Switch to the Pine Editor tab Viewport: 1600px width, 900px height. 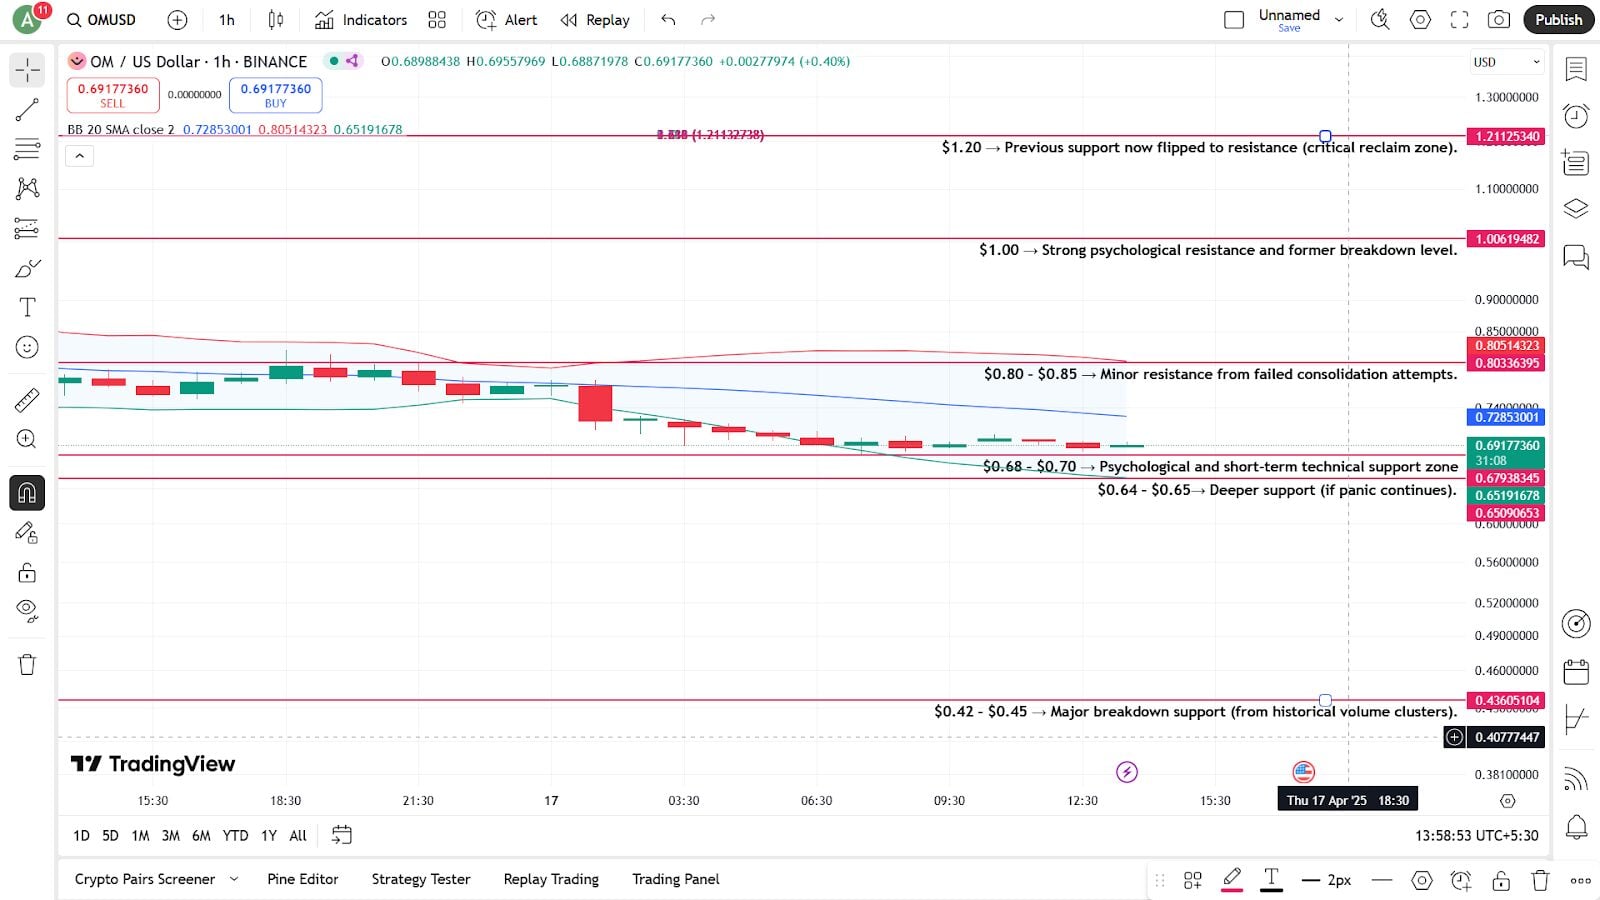click(302, 879)
